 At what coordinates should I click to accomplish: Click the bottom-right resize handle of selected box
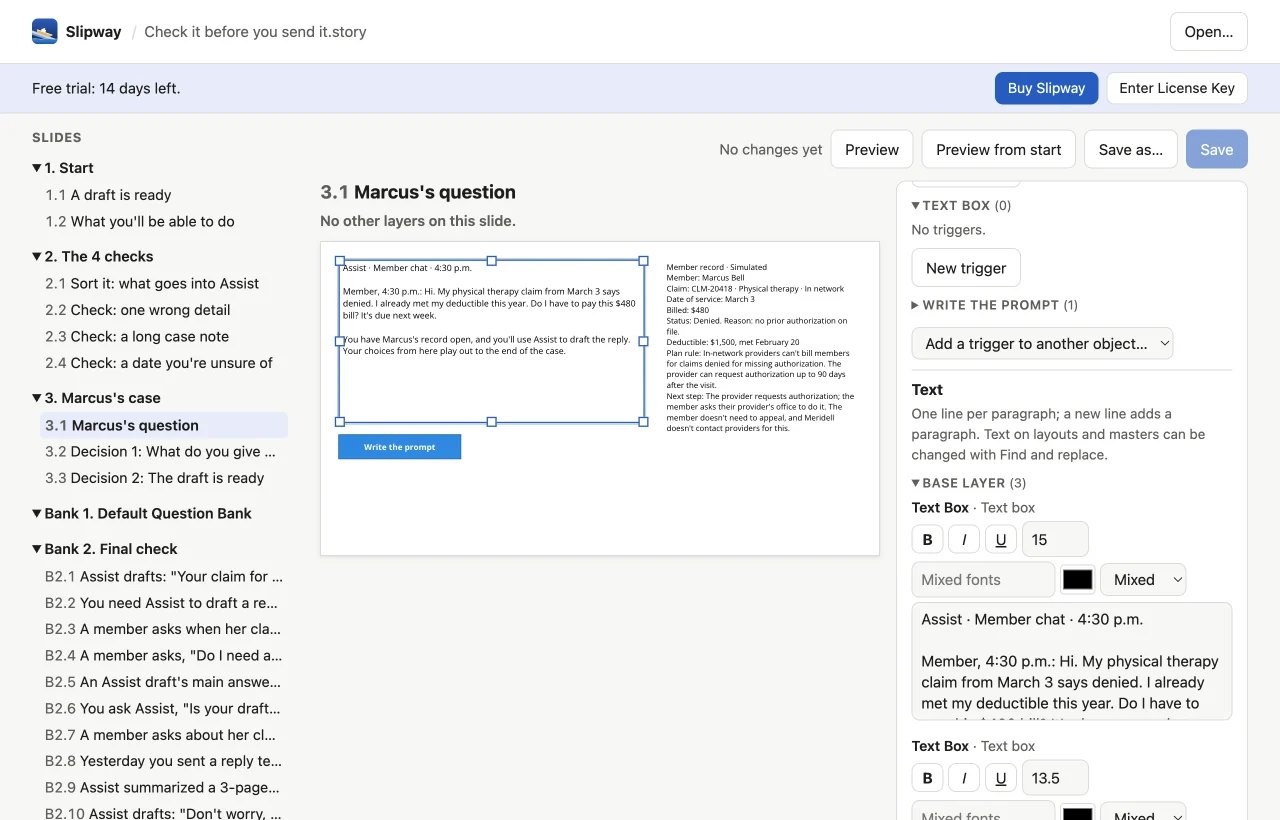(644, 422)
